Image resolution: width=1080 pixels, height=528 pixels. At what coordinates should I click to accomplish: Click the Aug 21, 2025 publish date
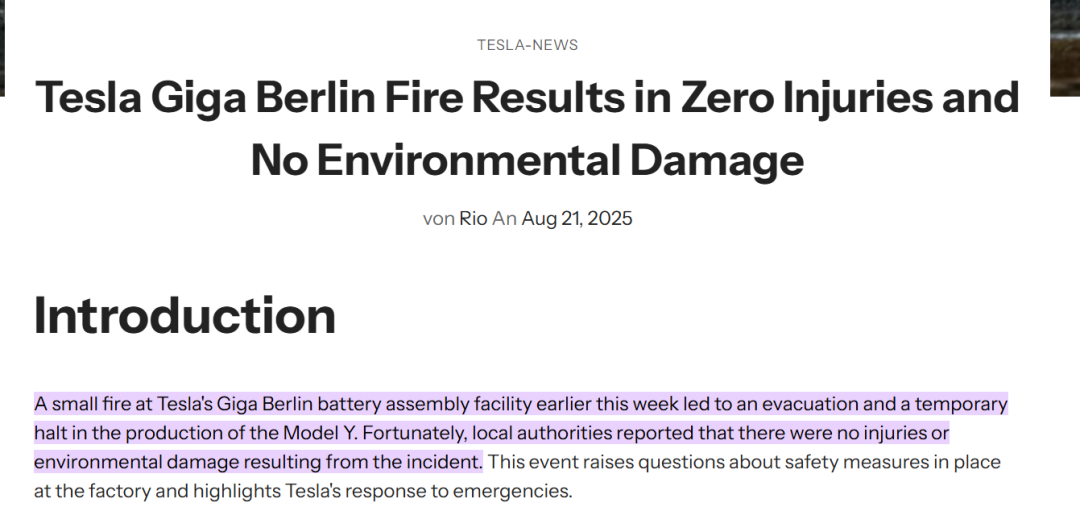point(577,218)
